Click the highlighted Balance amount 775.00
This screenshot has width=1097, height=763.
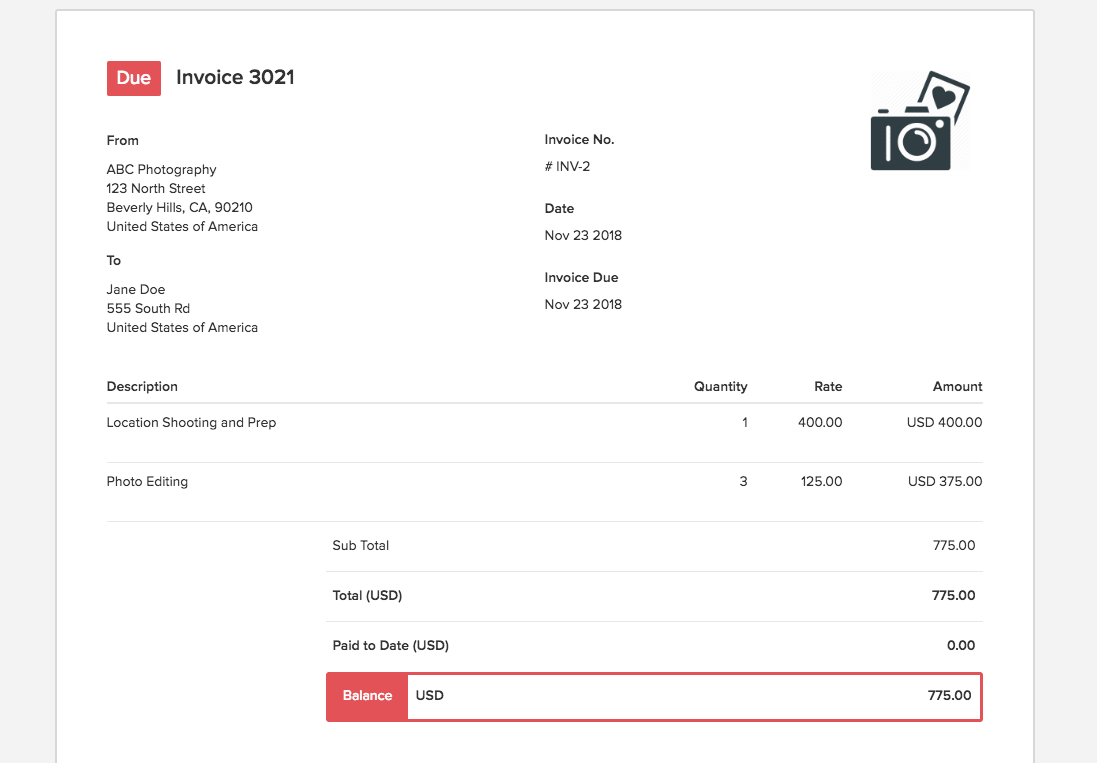(949, 695)
